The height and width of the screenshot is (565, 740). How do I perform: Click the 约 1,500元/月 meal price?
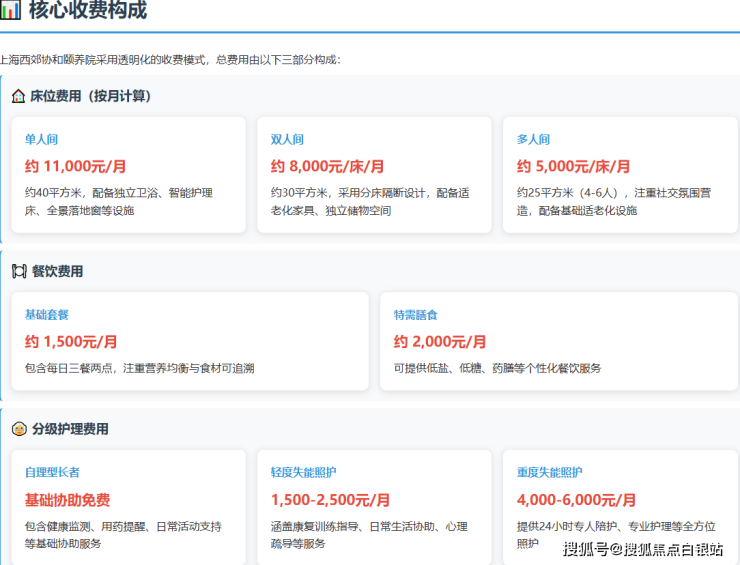(71, 342)
